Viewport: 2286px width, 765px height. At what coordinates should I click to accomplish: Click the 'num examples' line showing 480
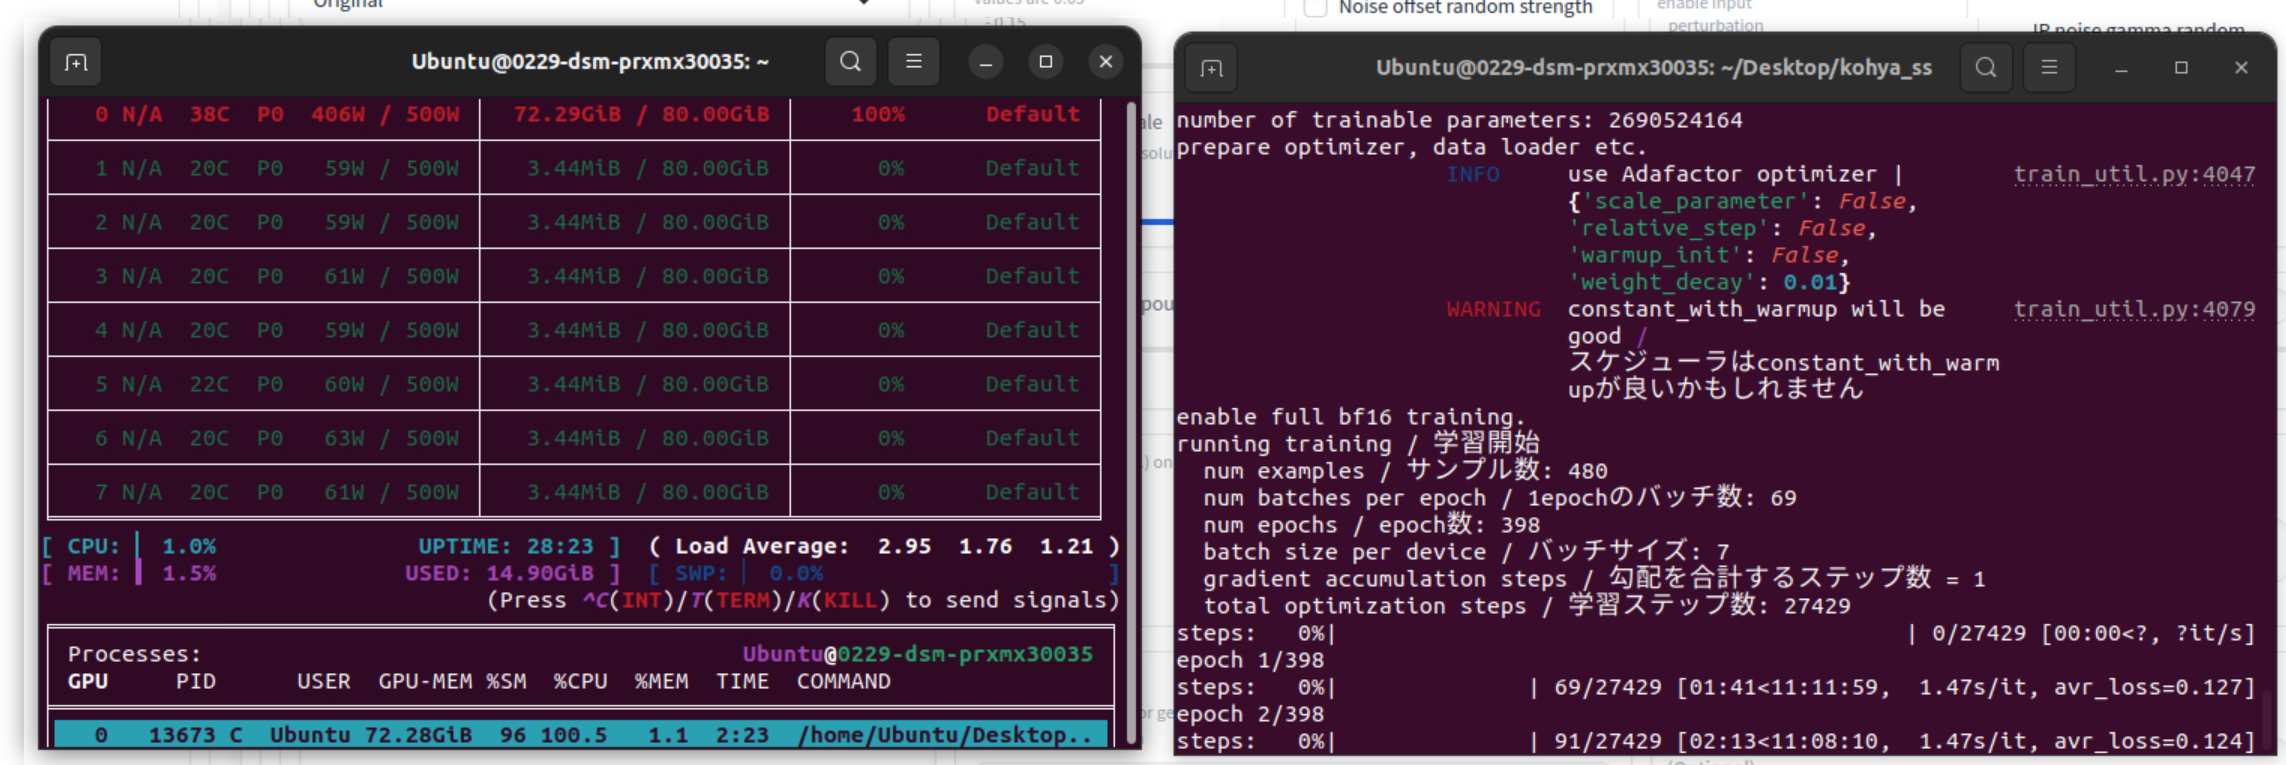point(1405,471)
